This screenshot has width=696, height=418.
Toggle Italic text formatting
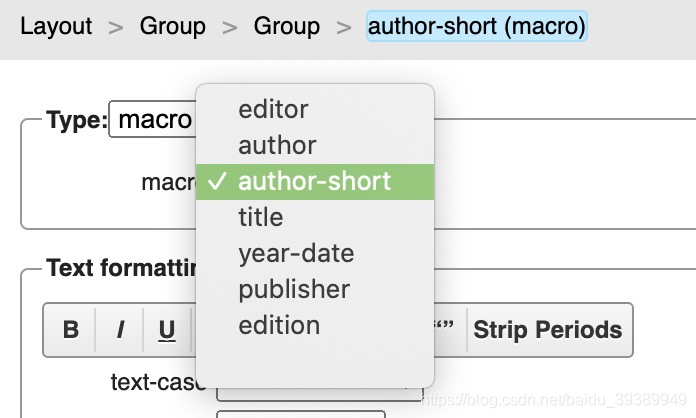119,330
